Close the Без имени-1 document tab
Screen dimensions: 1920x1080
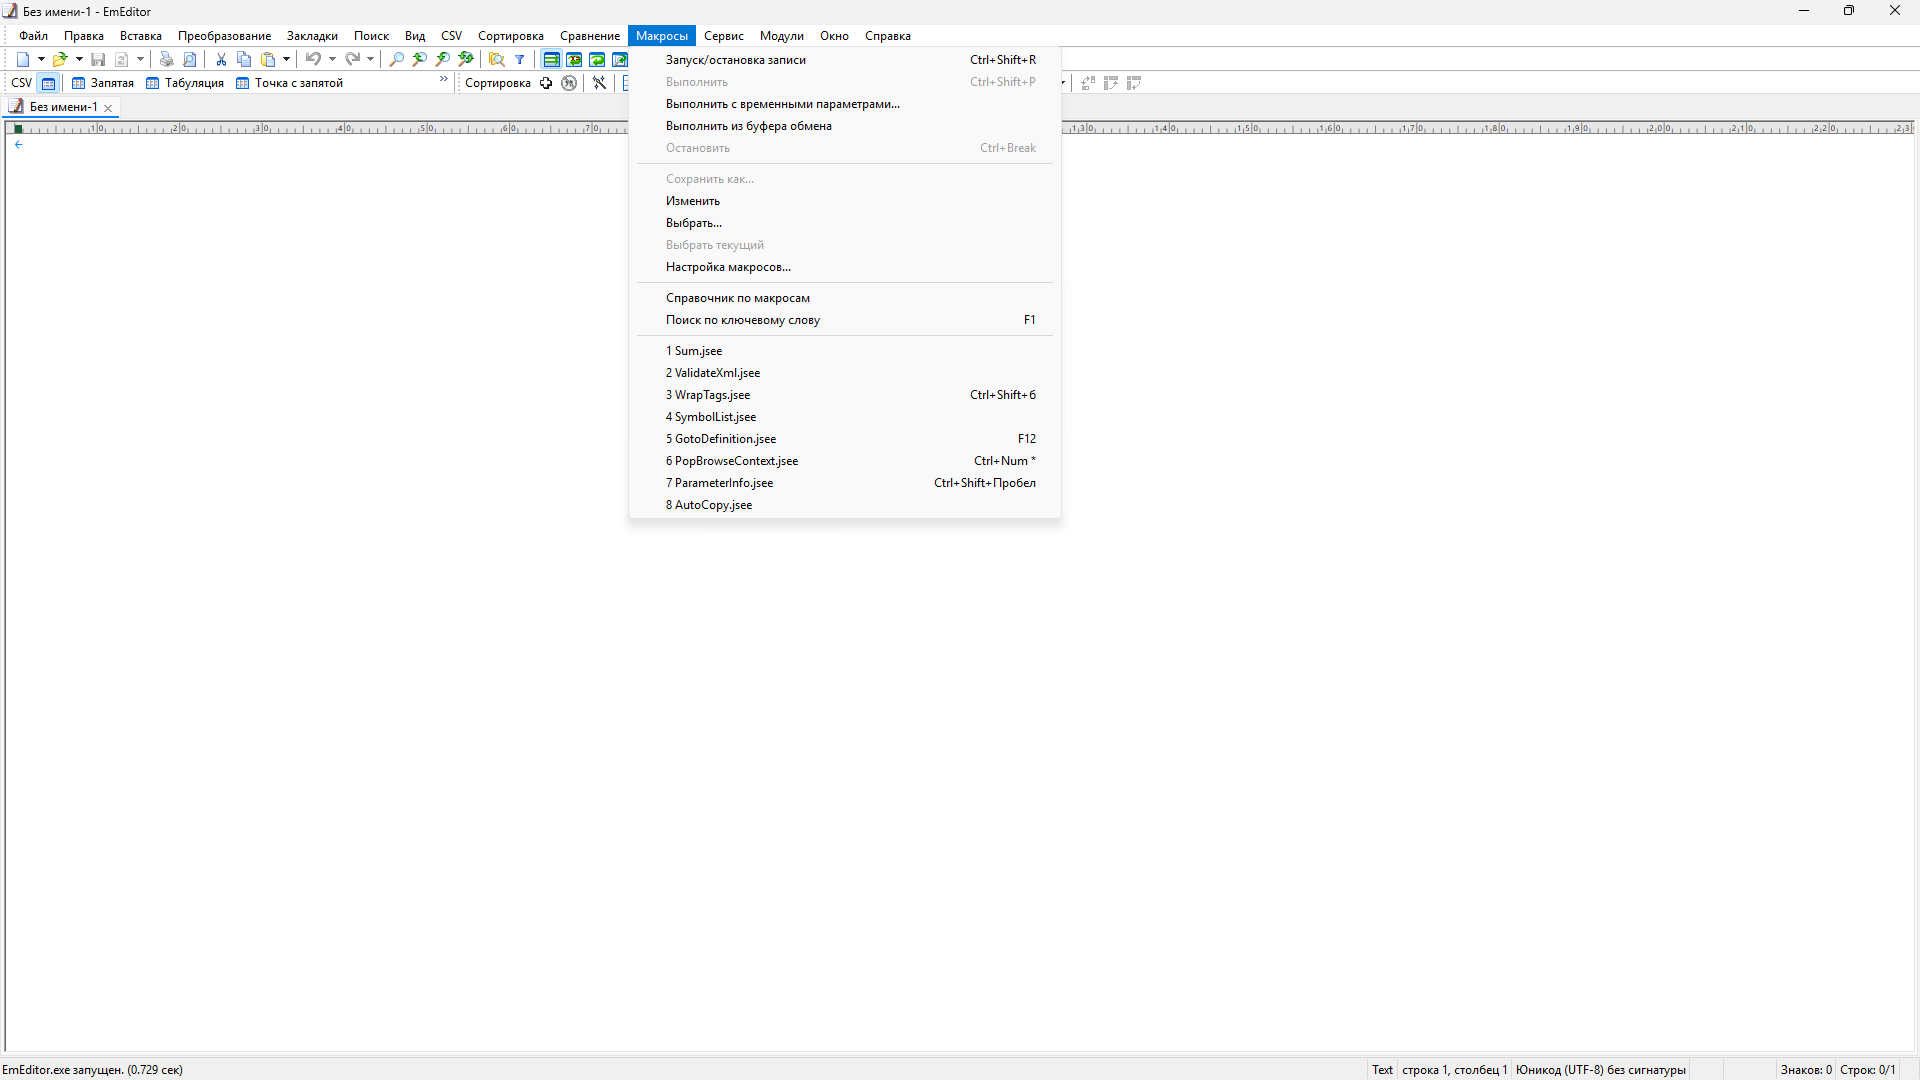click(x=108, y=108)
